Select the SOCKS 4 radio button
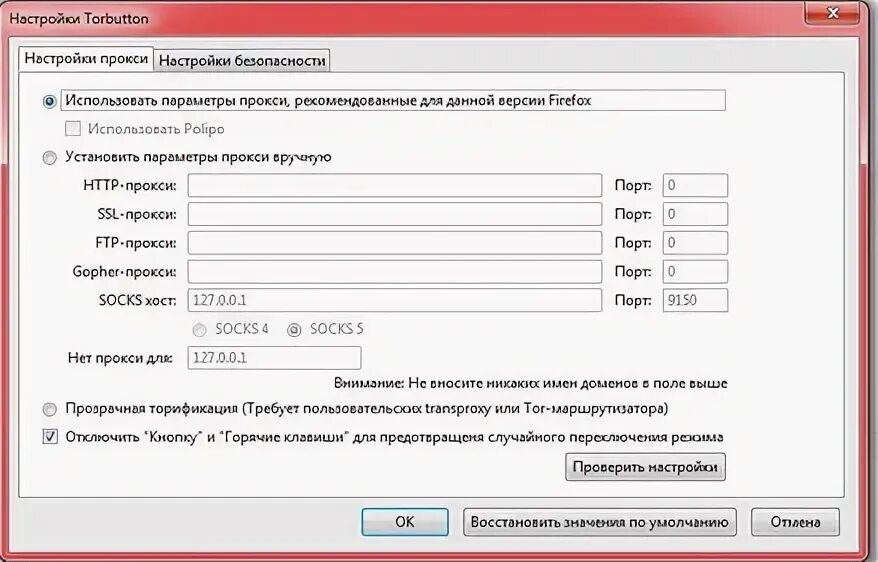Screen dimensions: 878x562 tap(199, 330)
